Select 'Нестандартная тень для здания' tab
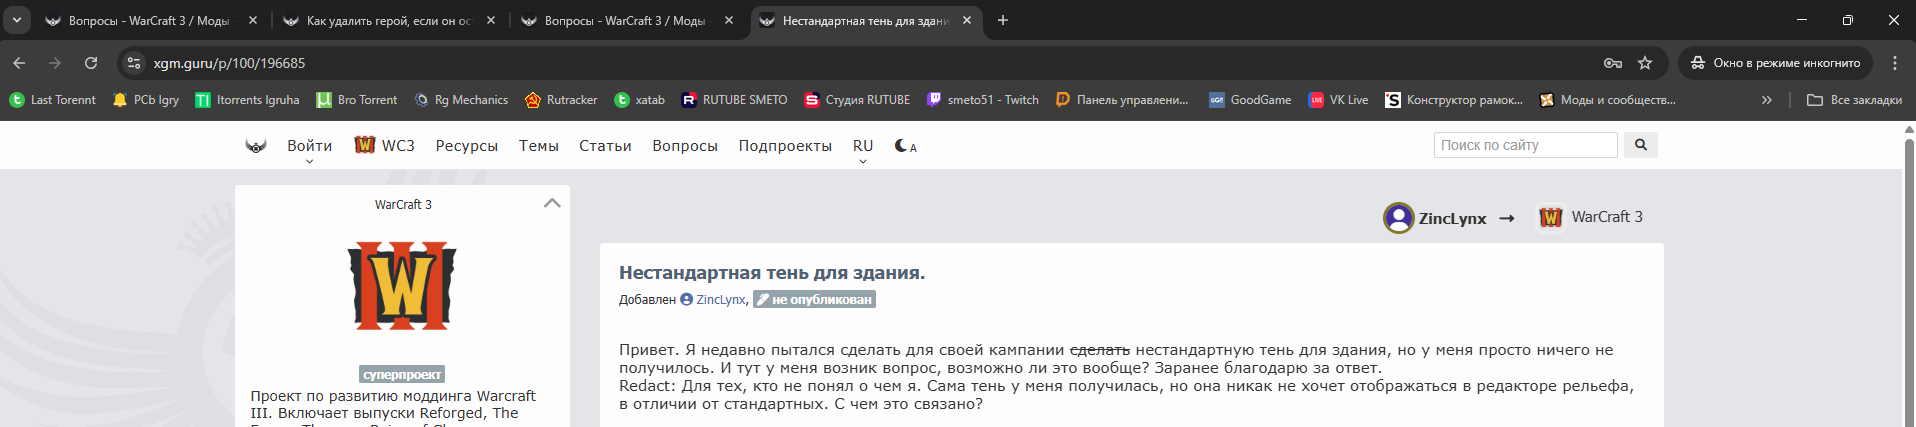The width and height of the screenshot is (1916, 427). pos(865,20)
